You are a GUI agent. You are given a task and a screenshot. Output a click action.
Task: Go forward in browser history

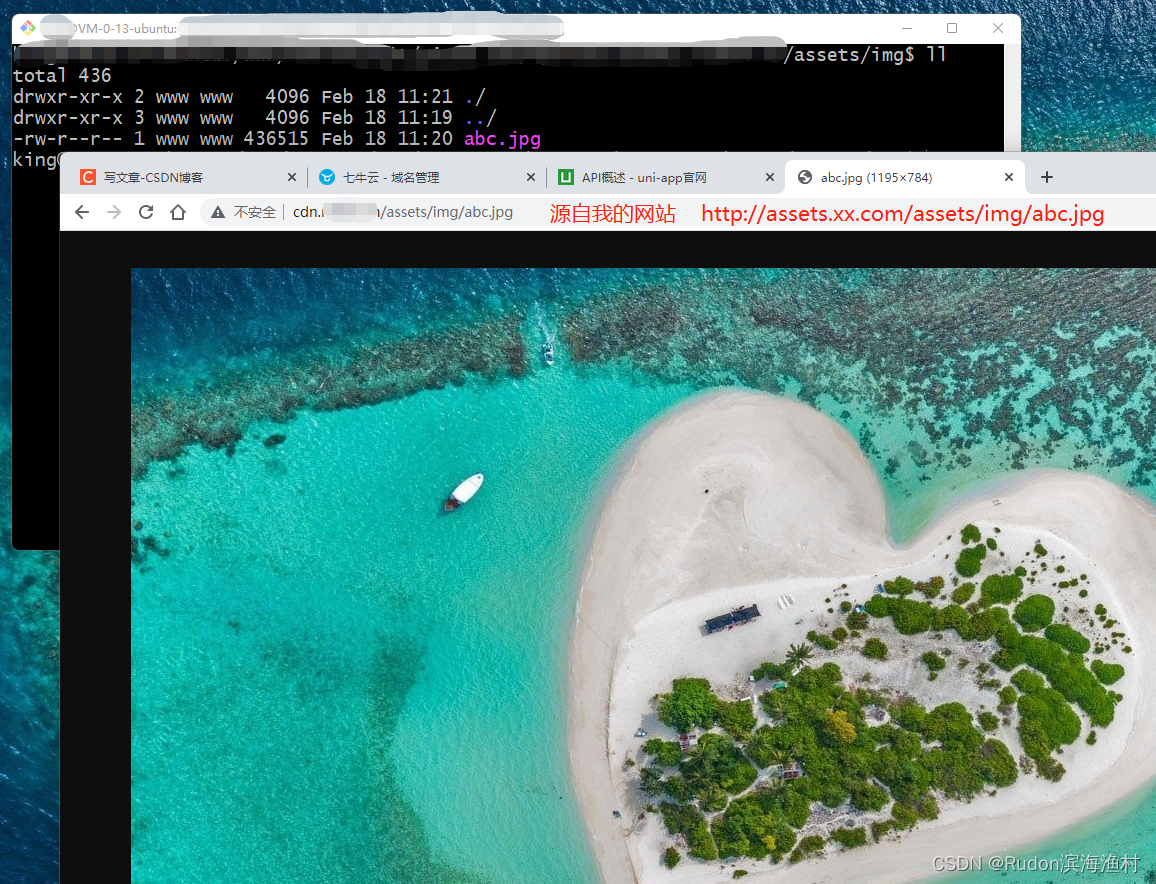[x=114, y=212]
